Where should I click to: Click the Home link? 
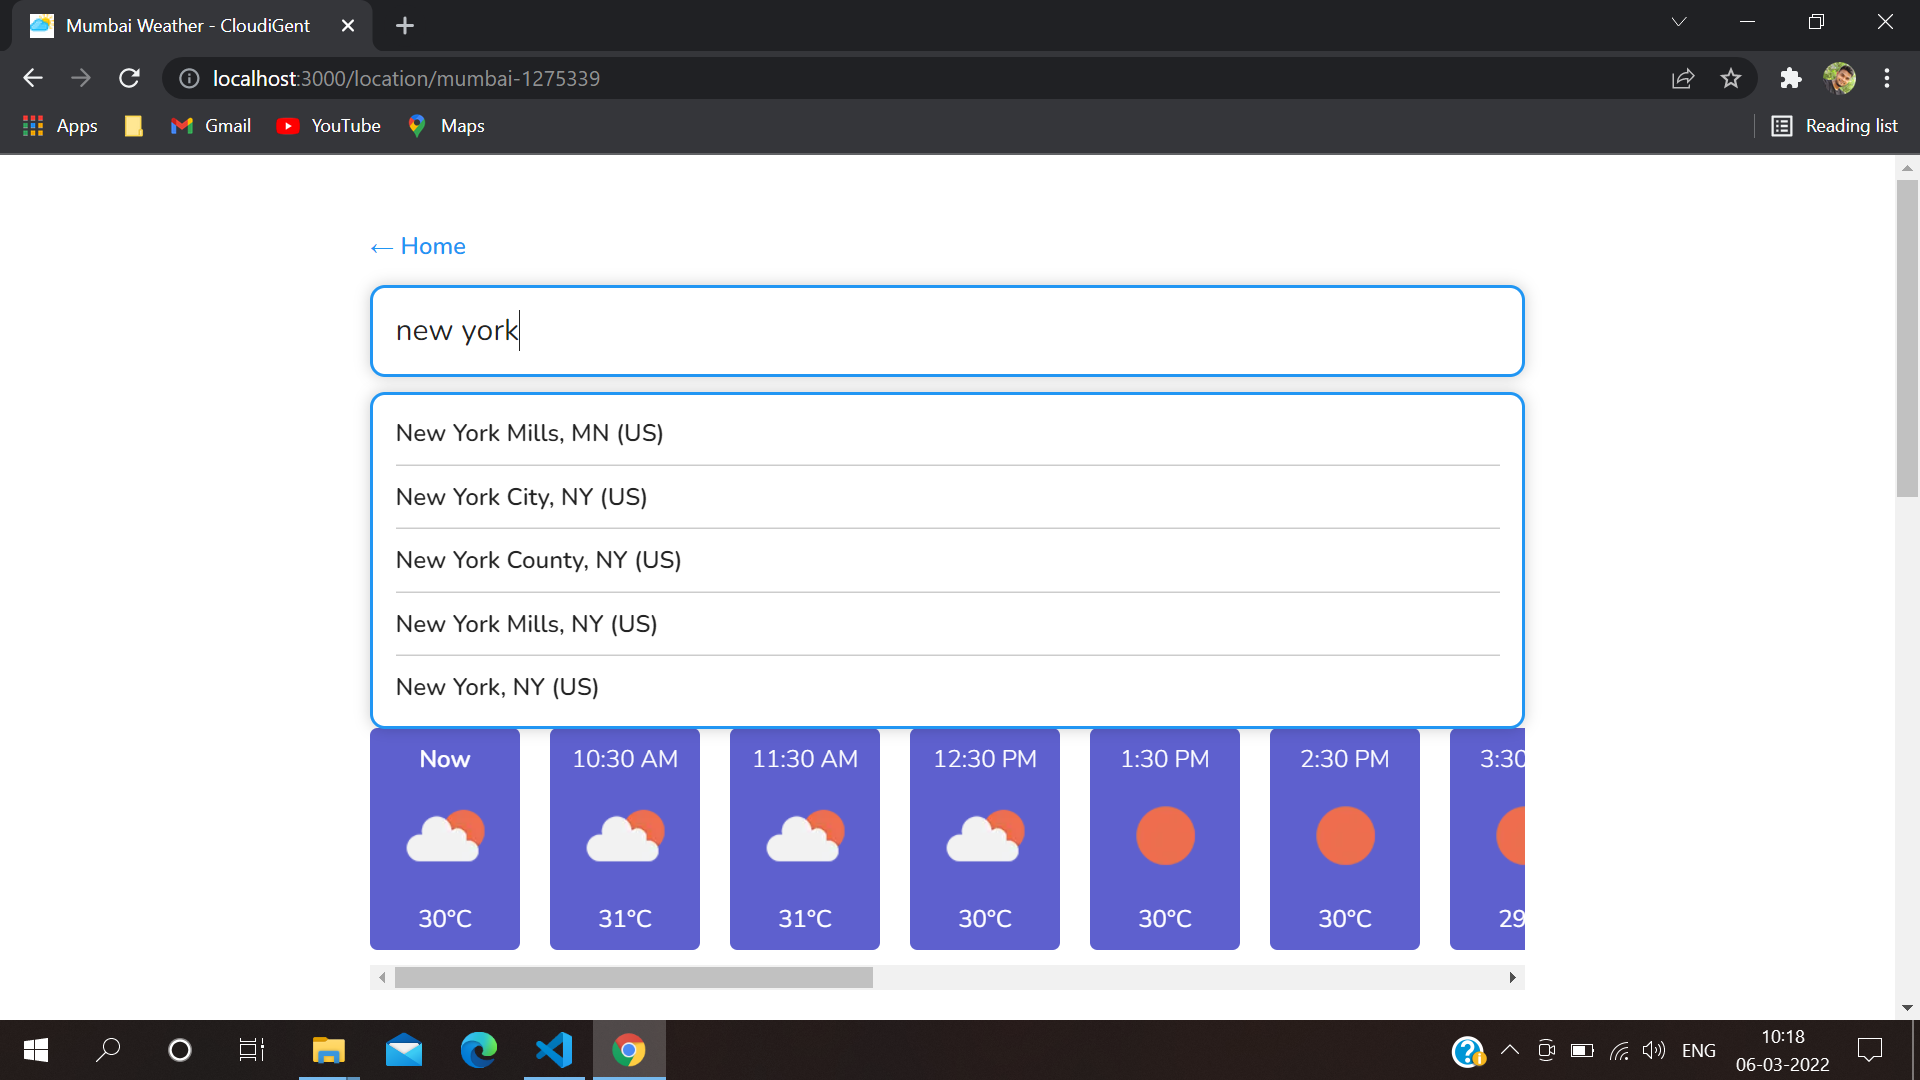[417, 246]
